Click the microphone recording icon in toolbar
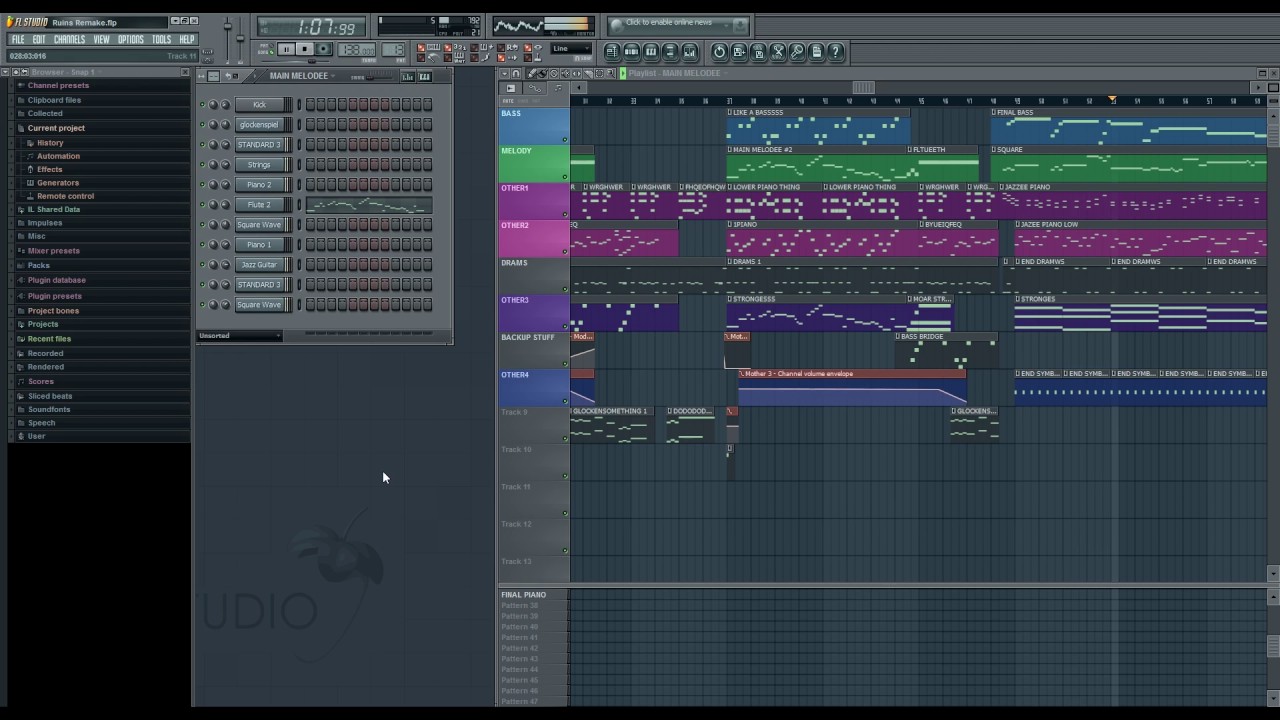 pyautogui.click(x=797, y=52)
